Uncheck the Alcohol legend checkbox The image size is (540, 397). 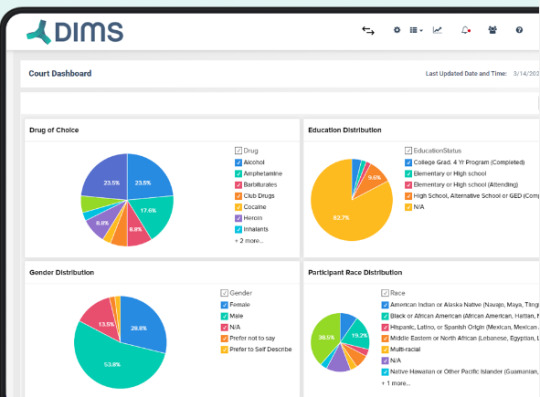pos(238,162)
